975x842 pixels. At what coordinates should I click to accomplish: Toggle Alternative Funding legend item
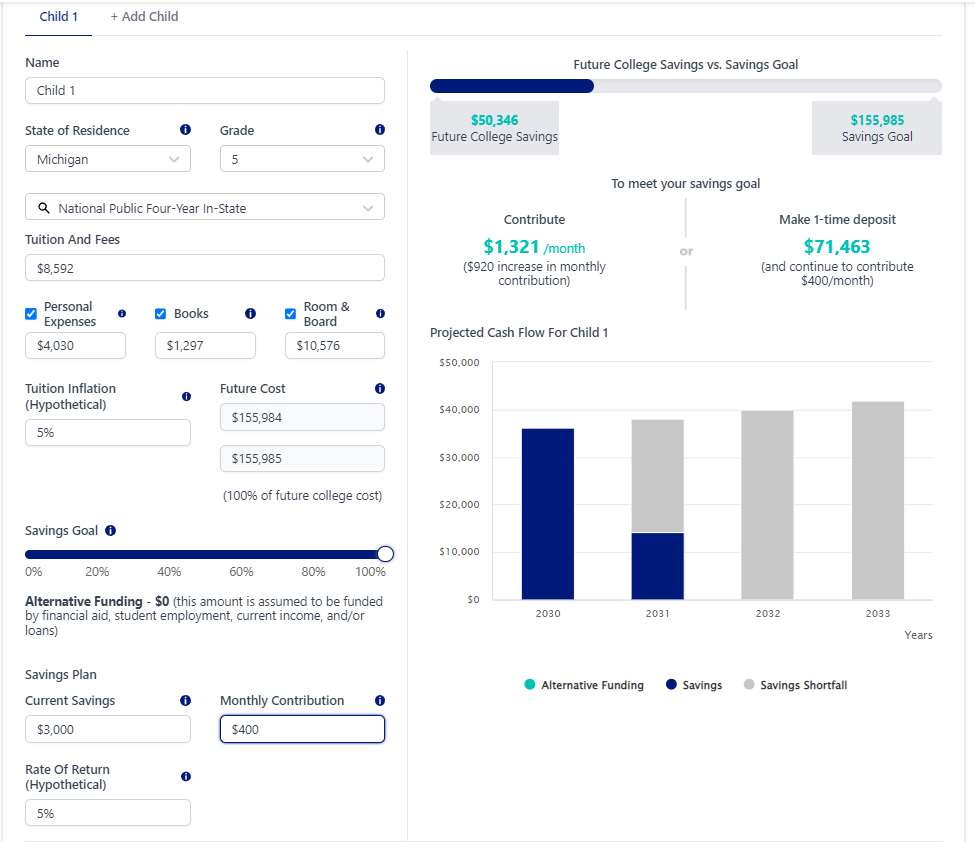click(x=584, y=685)
